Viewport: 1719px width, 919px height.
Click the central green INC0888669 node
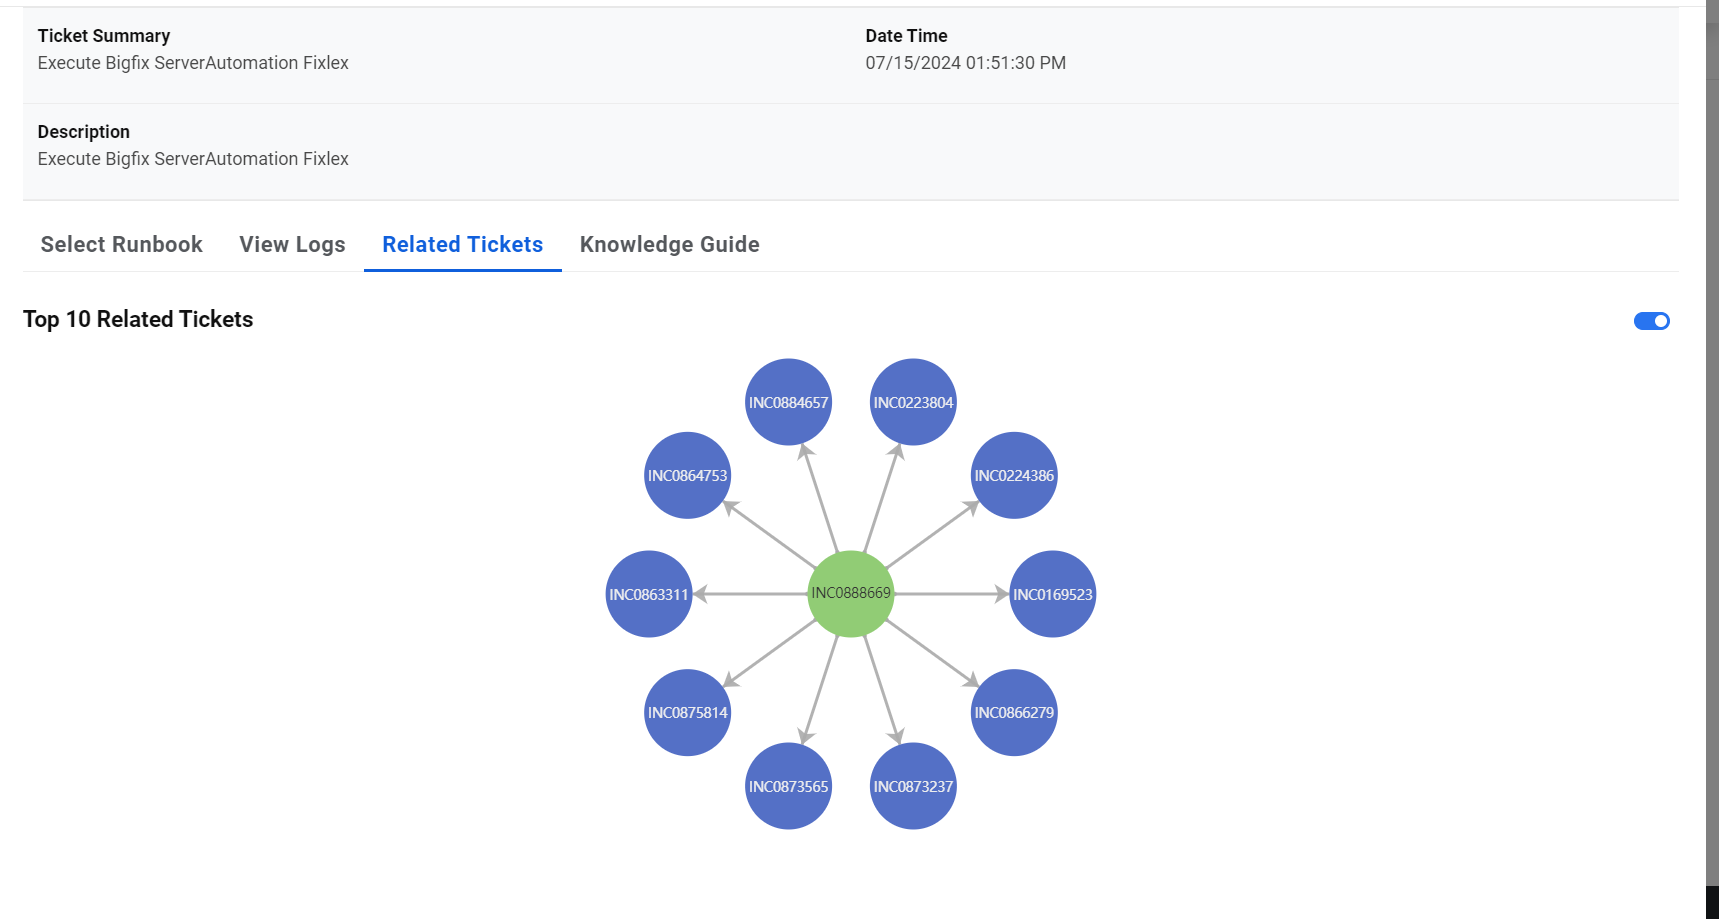[x=850, y=594]
